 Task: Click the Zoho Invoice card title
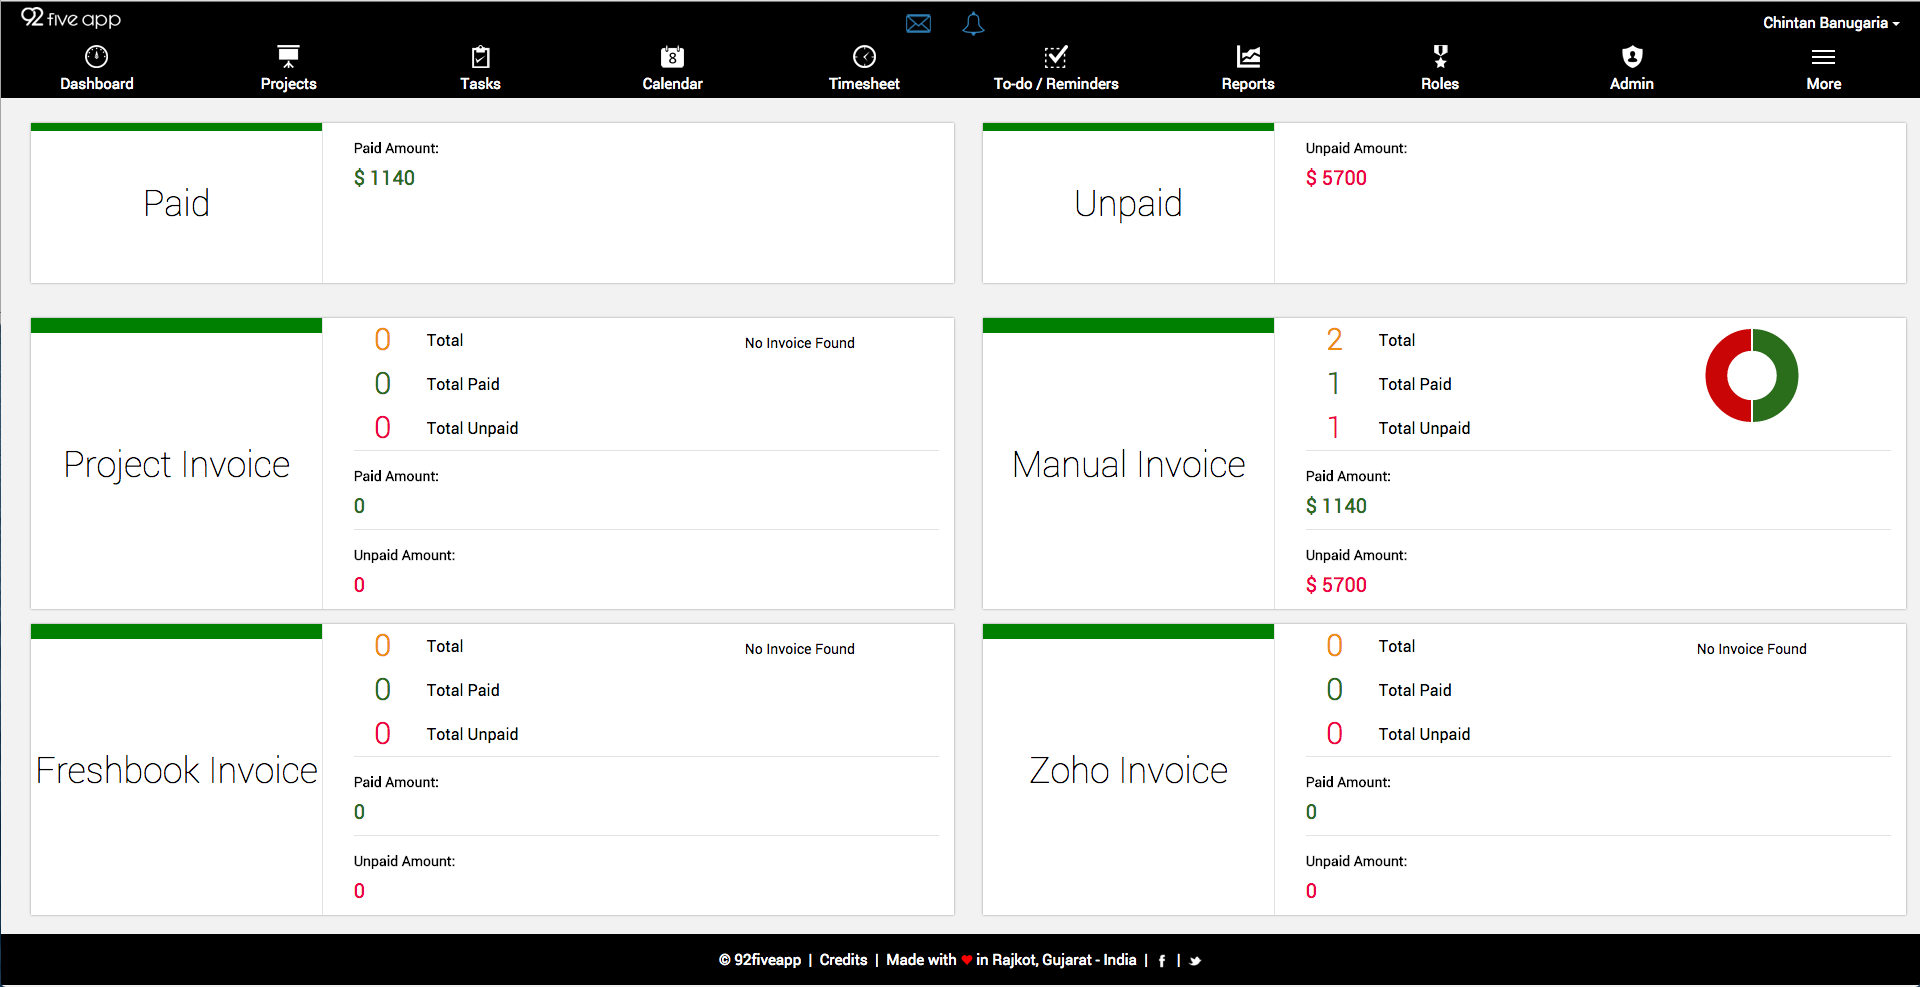point(1128,770)
